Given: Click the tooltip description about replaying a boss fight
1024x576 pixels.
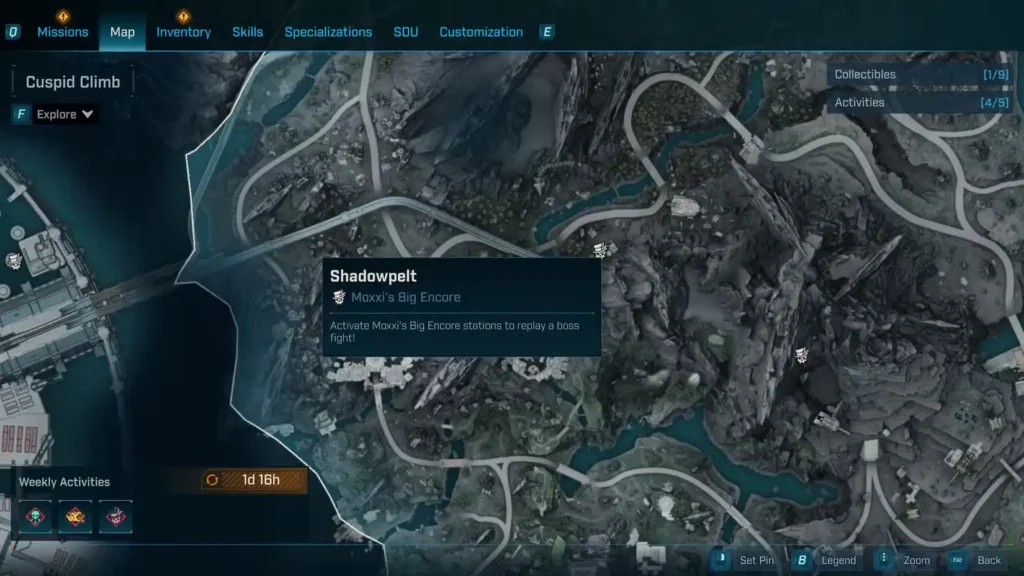Looking at the screenshot, I should pos(455,332).
